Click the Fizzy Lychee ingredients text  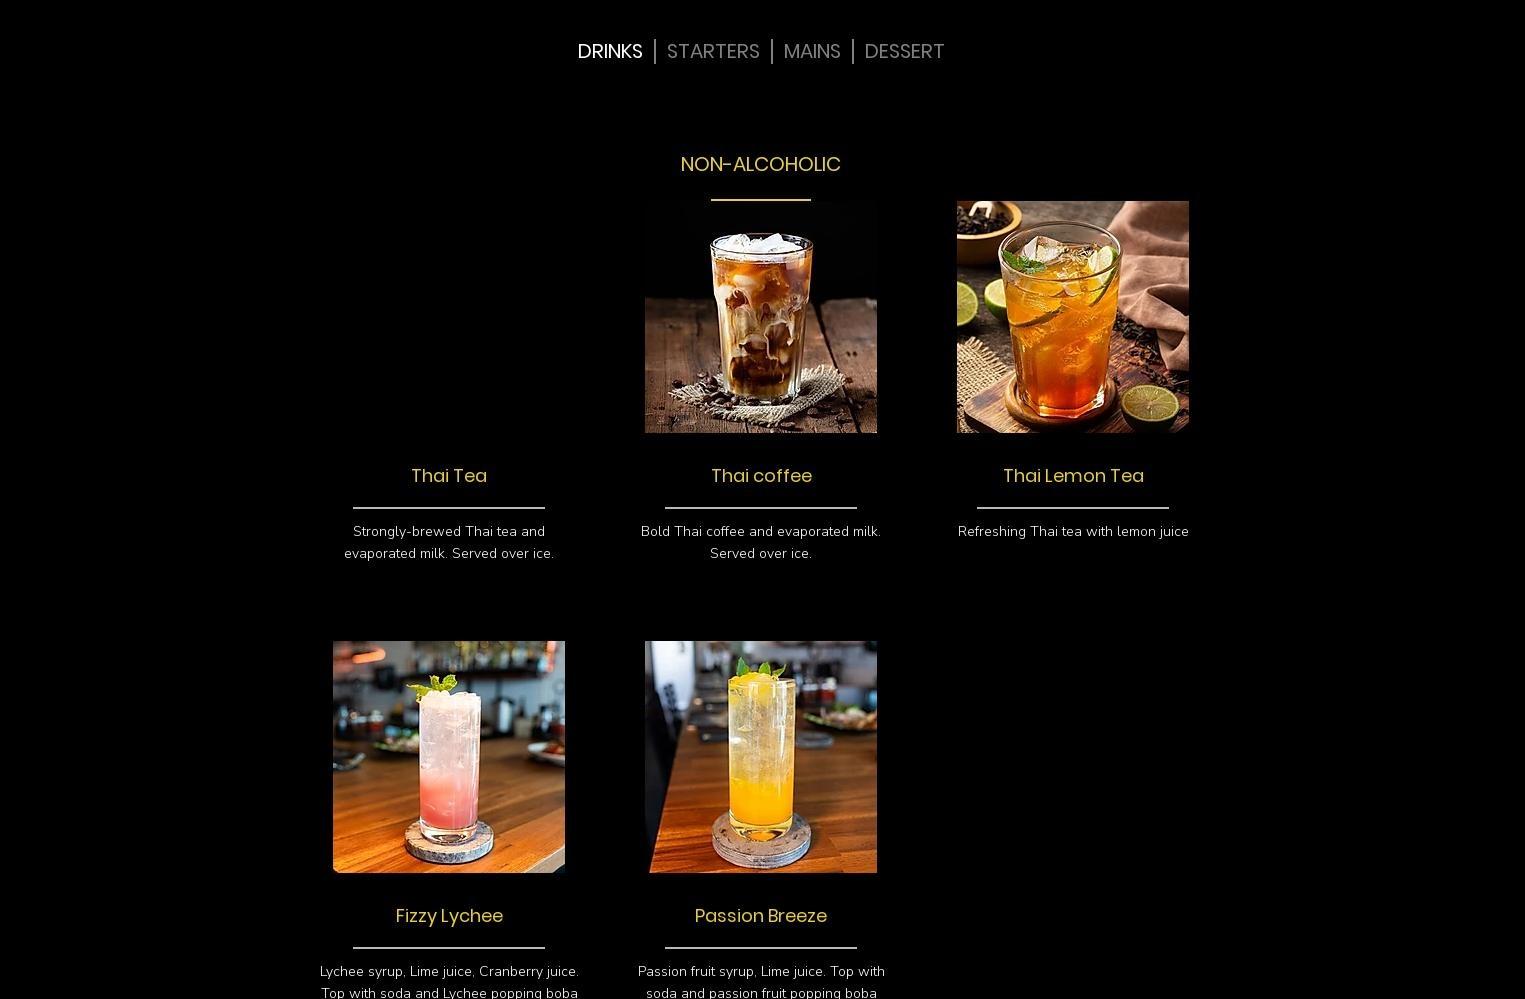coord(449,982)
